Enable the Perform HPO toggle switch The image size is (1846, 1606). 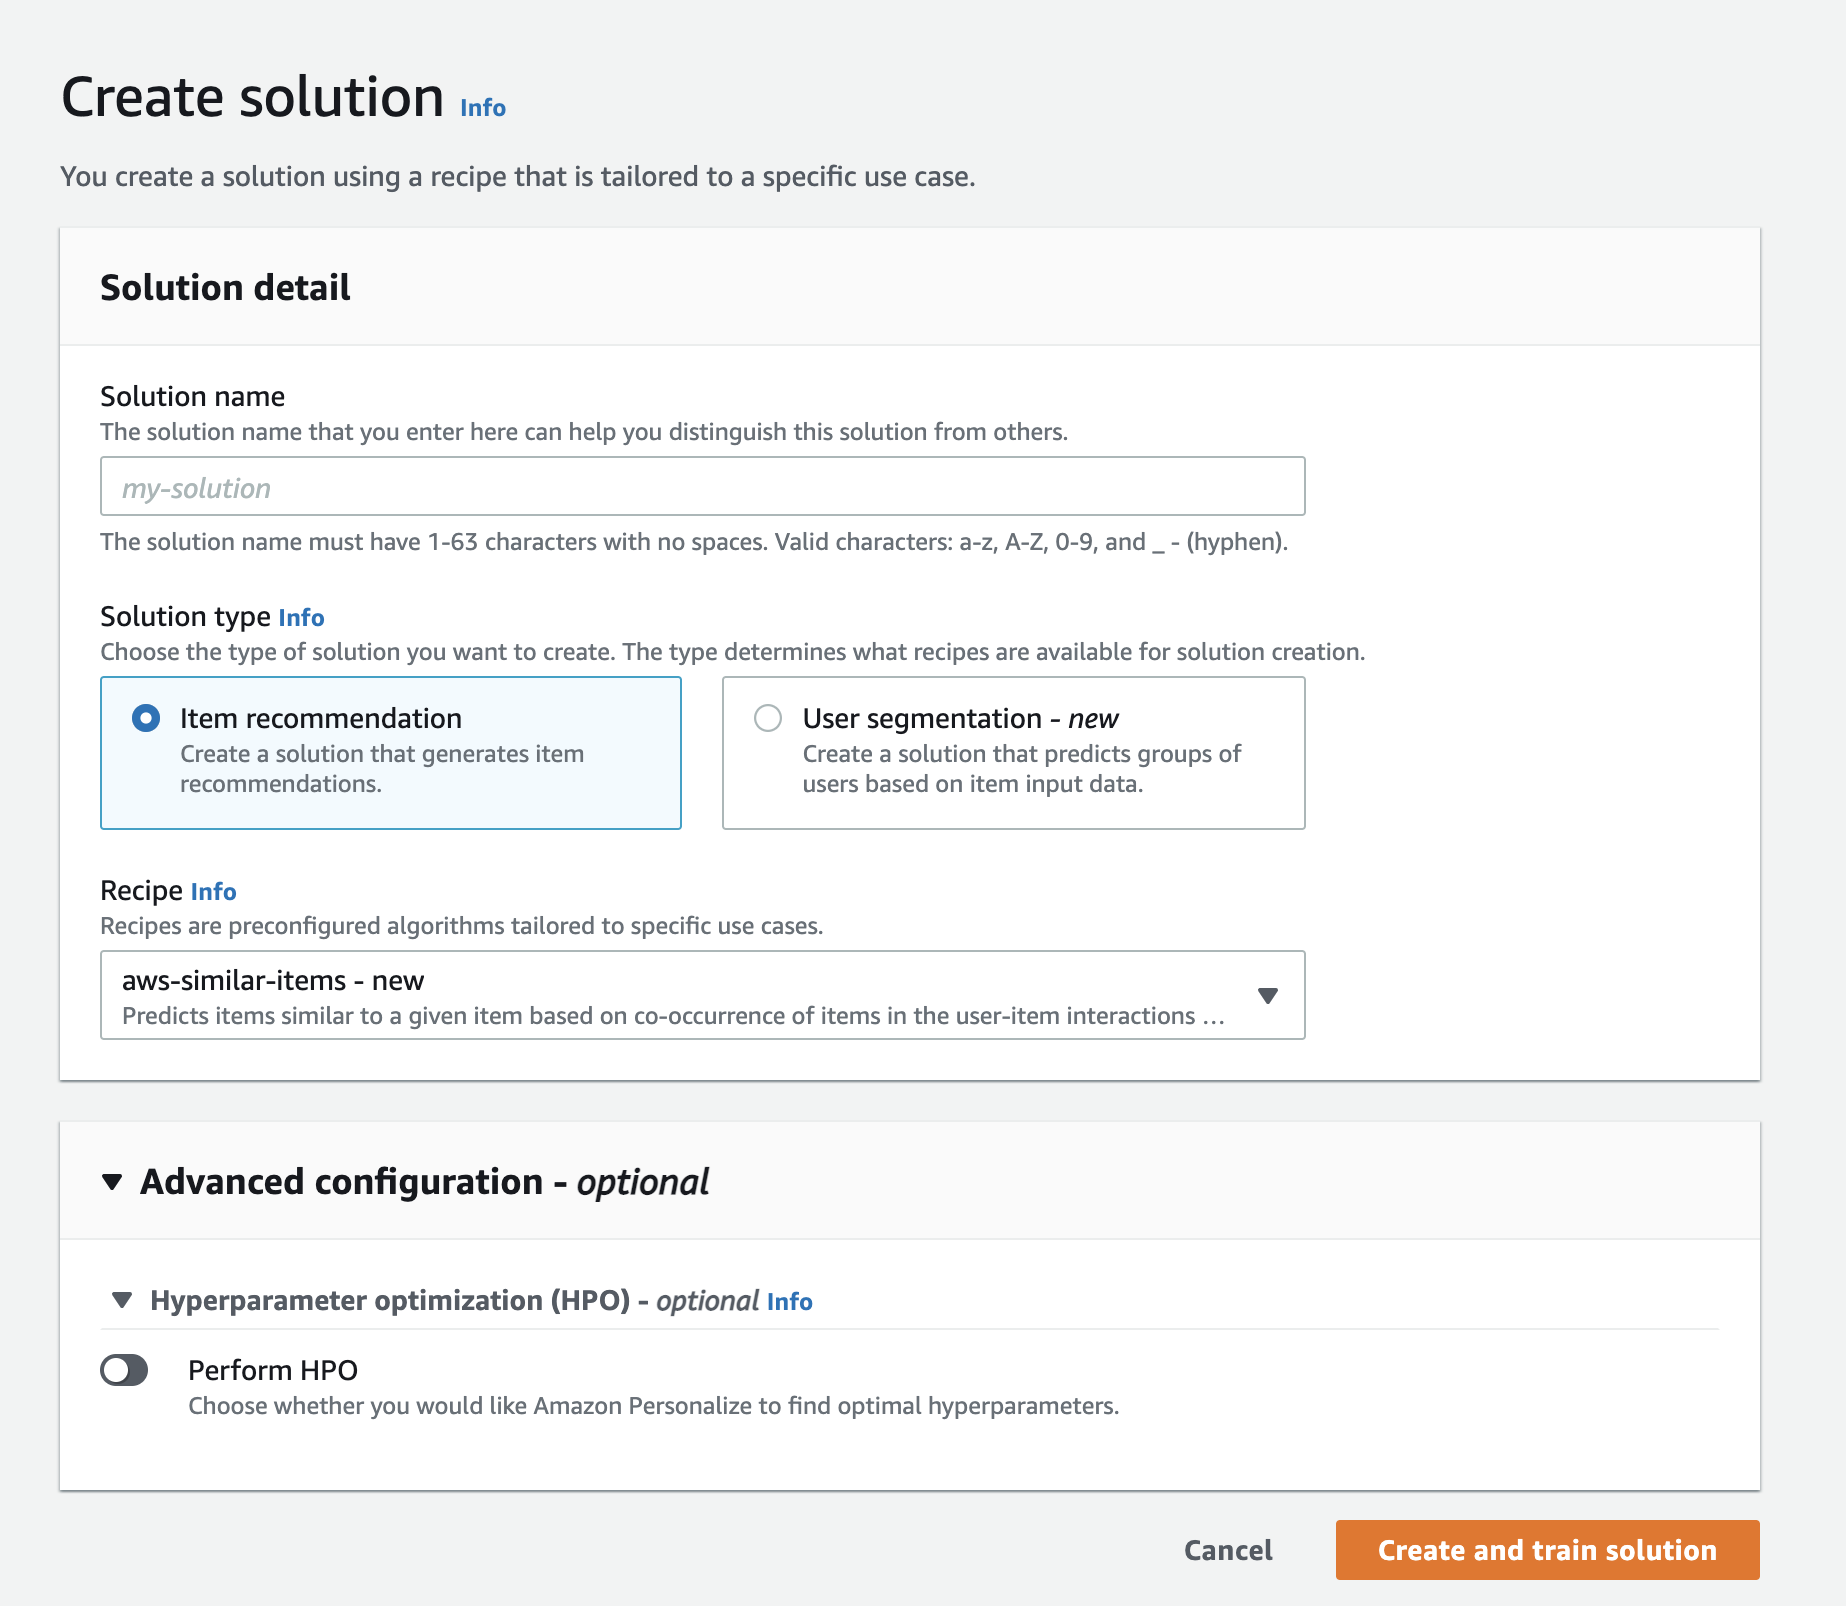tap(124, 1370)
